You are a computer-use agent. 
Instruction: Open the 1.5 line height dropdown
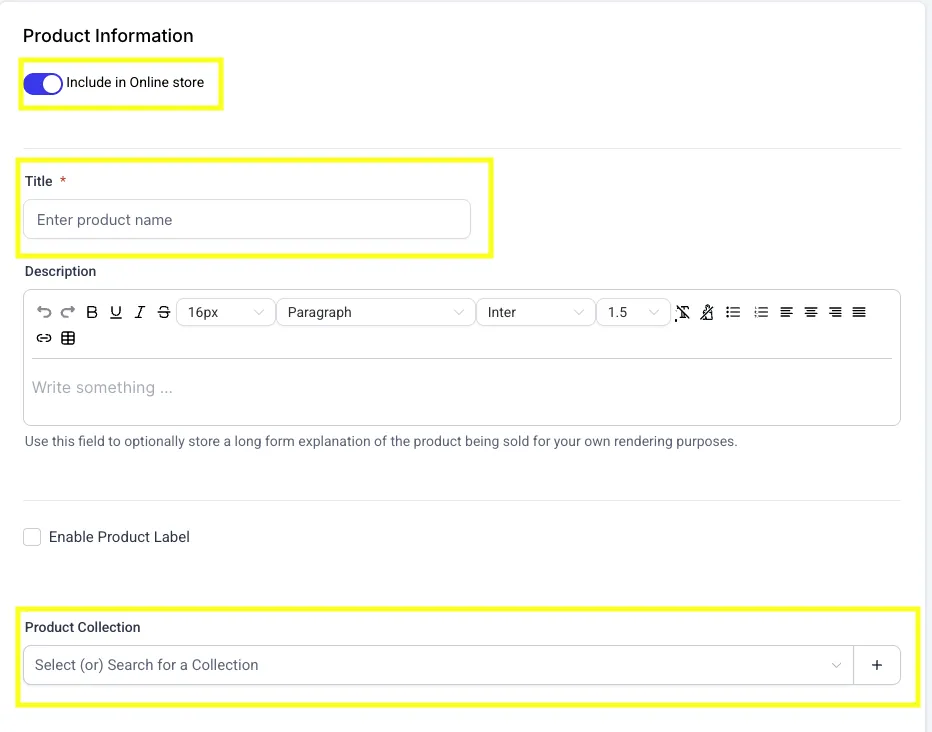coord(633,312)
